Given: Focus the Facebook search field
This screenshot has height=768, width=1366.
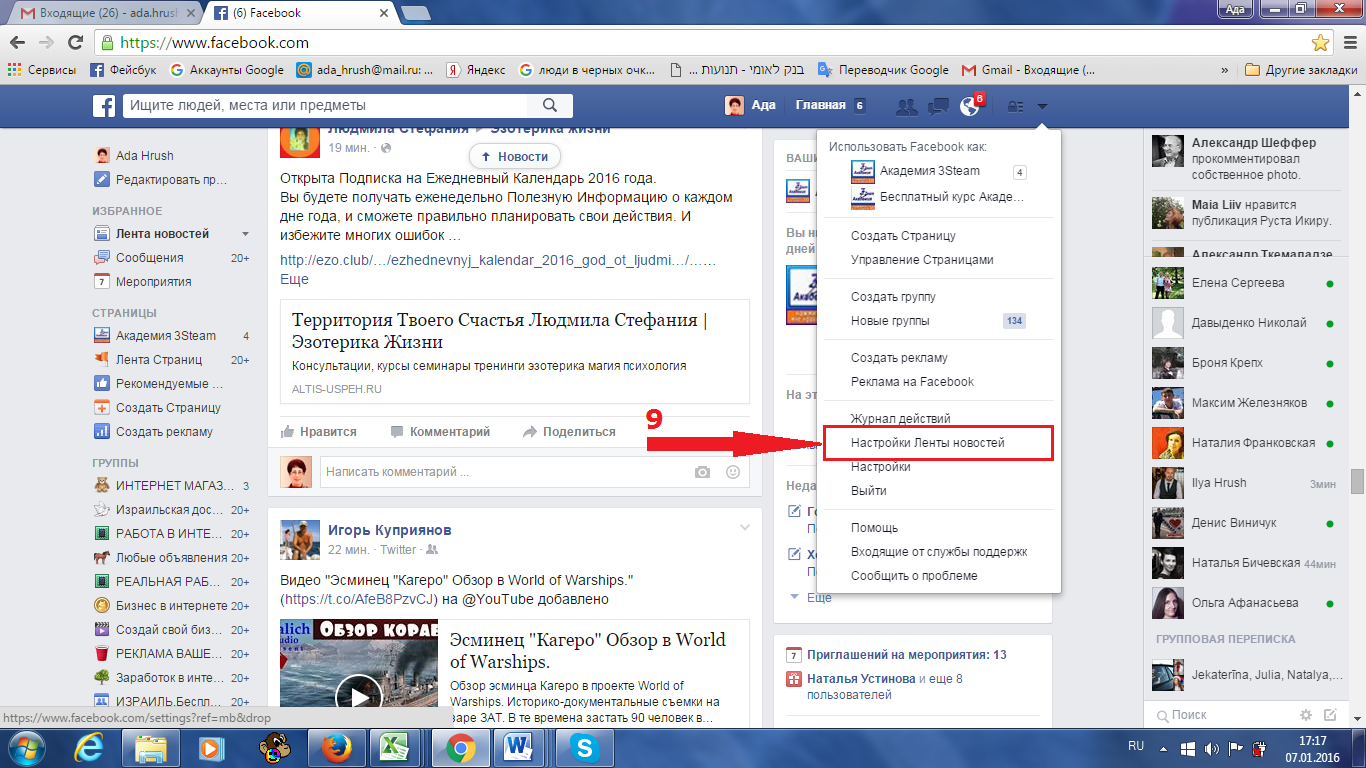Looking at the screenshot, I should pyautogui.click(x=325, y=106).
